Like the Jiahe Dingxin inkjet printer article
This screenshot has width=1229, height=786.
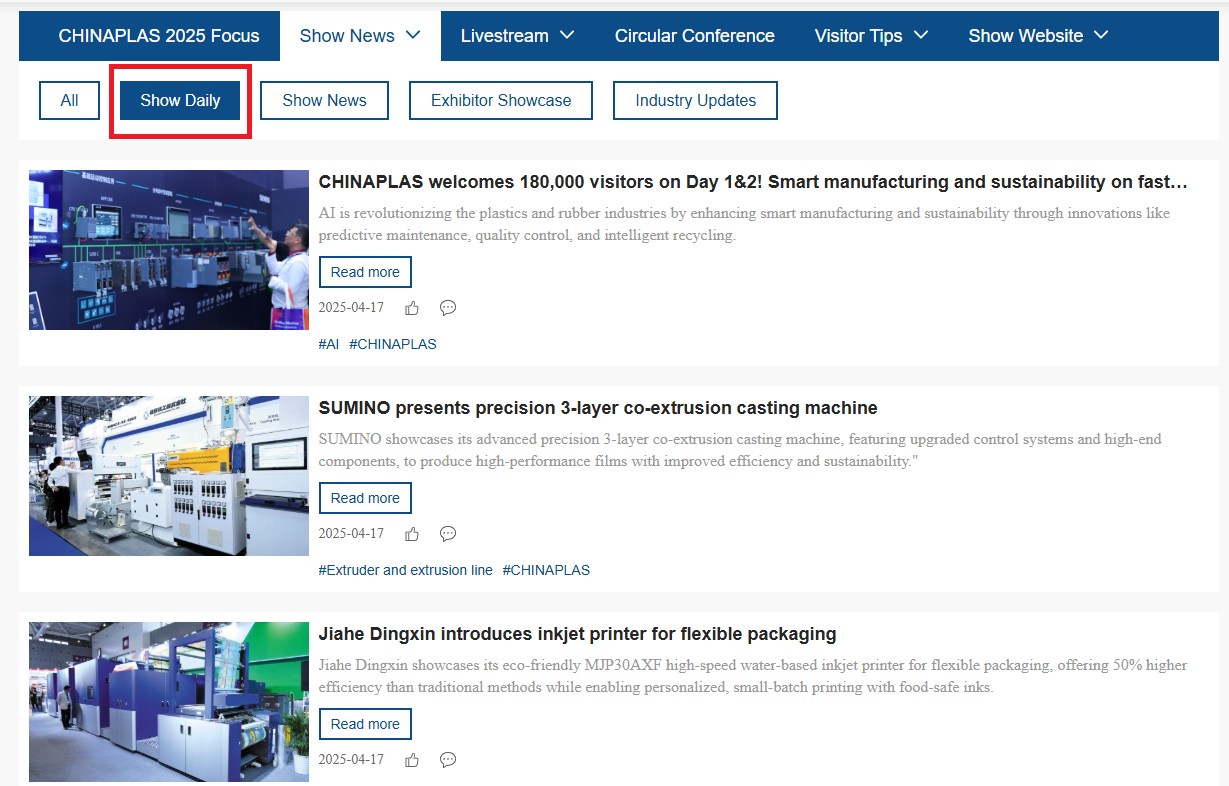(x=412, y=760)
